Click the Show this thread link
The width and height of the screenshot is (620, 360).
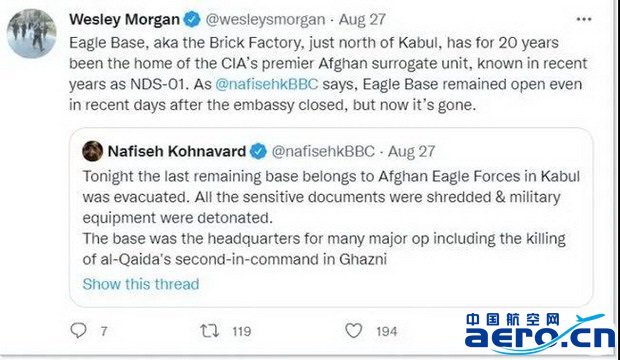point(141,284)
